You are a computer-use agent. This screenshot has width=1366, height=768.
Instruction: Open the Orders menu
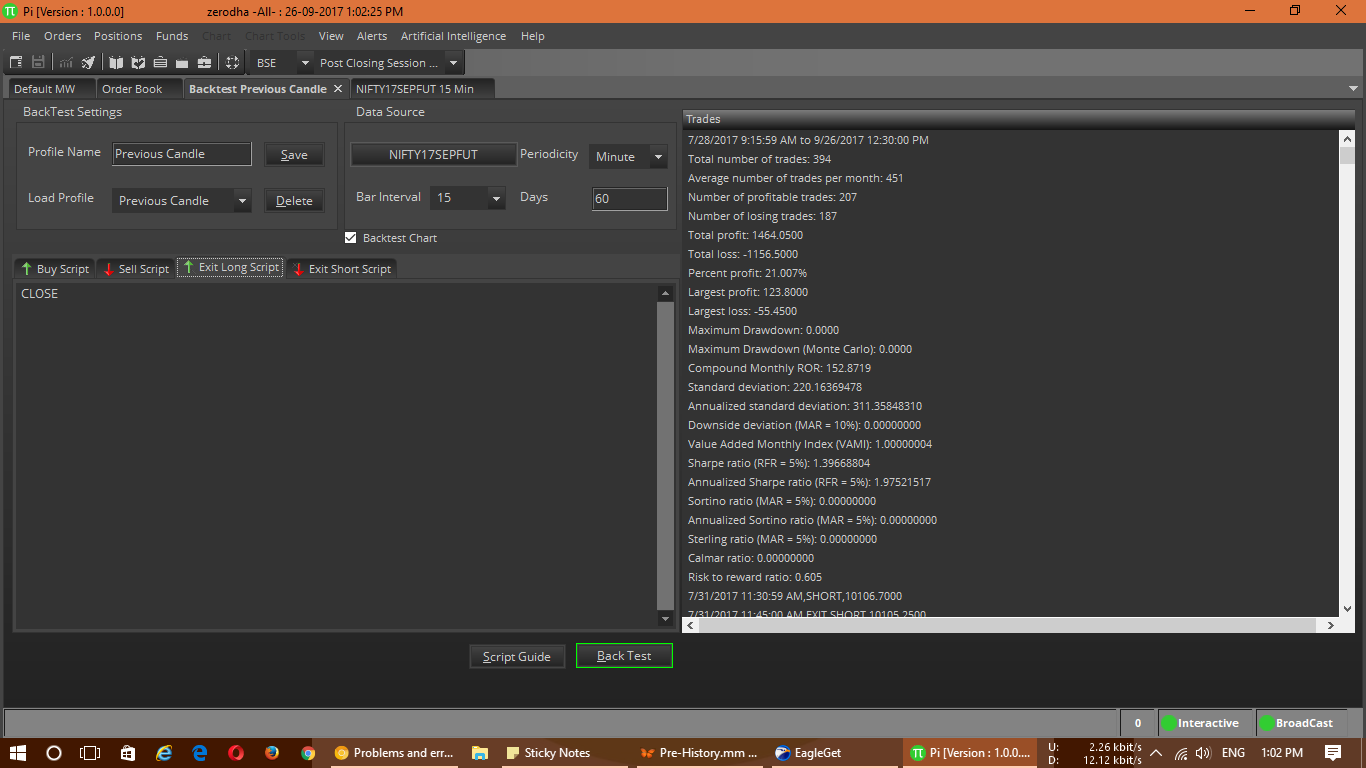click(62, 36)
